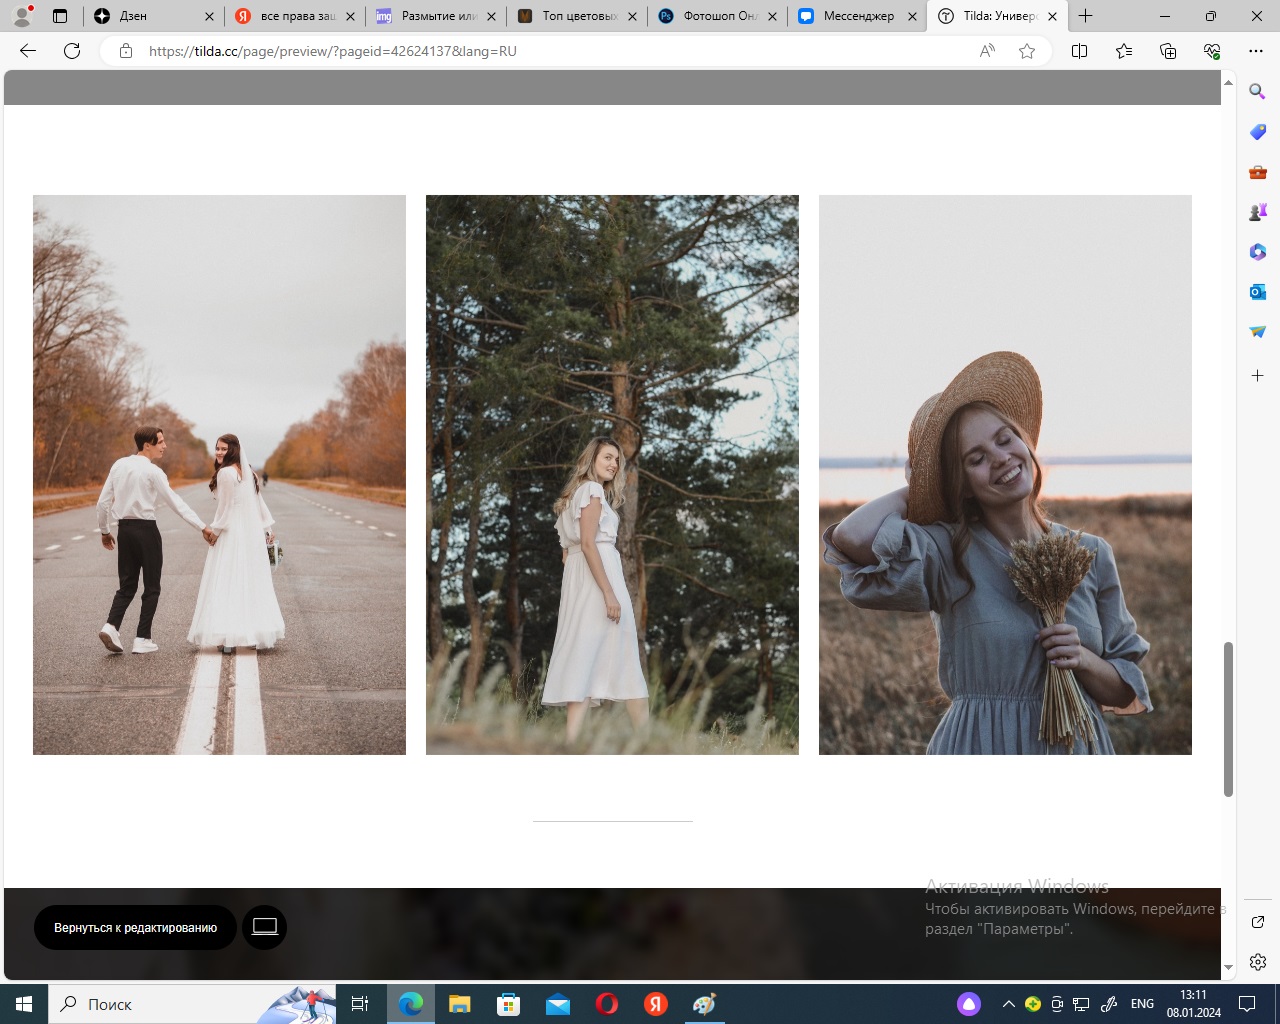Add a new sidebar app with plus
The height and width of the screenshot is (1024, 1280).
click(1257, 376)
